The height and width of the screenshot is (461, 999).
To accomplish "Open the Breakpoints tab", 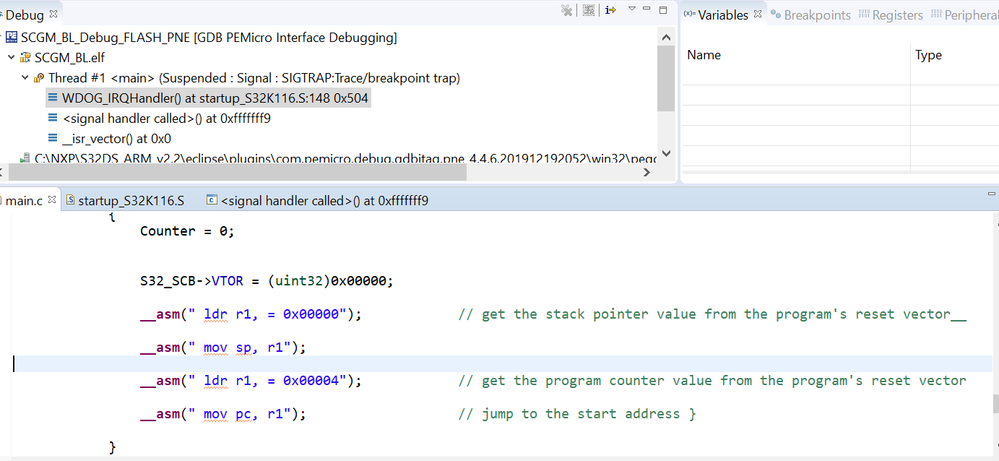I will [817, 15].
